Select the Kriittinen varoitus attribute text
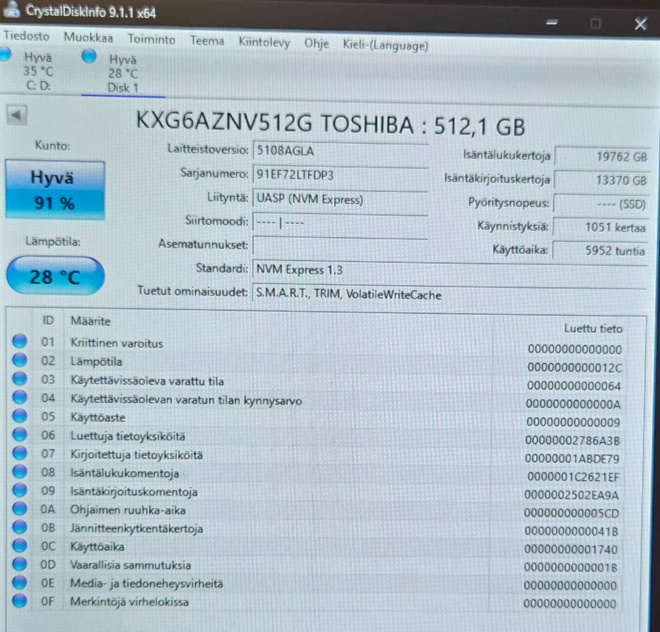The height and width of the screenshot is (632, 660). point(117,344)
